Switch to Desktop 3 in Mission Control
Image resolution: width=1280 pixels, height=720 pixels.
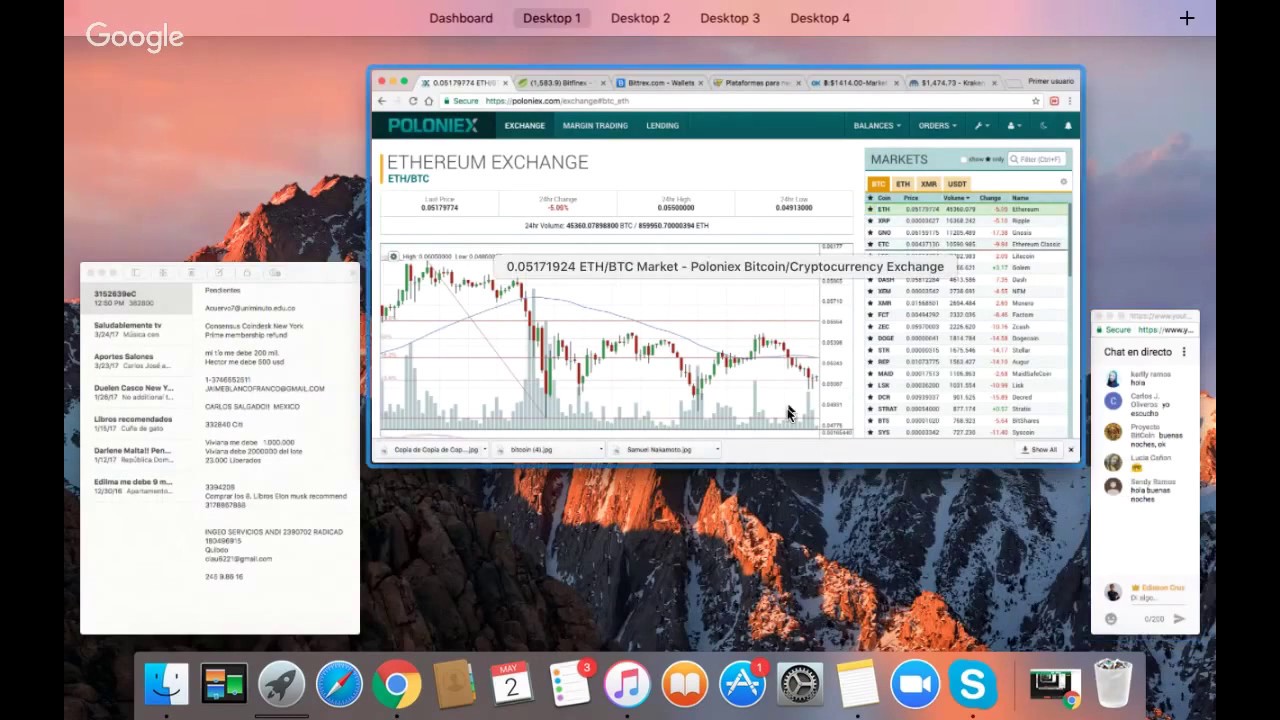pyautogui.click(x=730, y=18)
